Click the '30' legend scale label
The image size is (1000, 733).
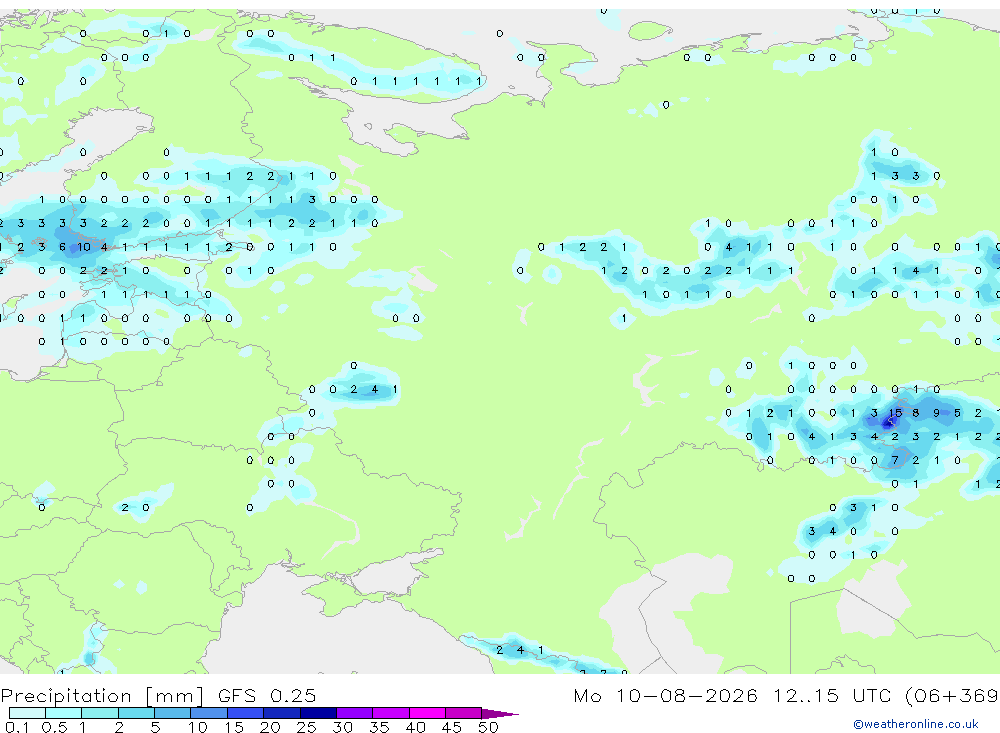click(x=342, y=727)
